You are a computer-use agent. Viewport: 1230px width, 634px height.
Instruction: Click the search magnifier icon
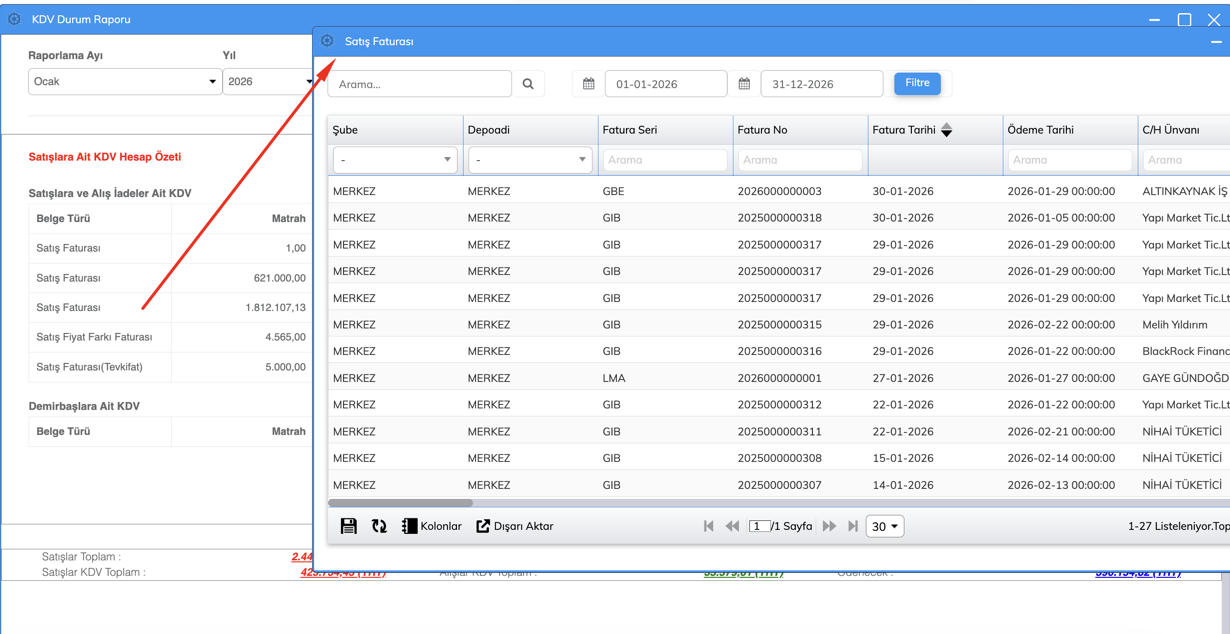coord(528,84)
